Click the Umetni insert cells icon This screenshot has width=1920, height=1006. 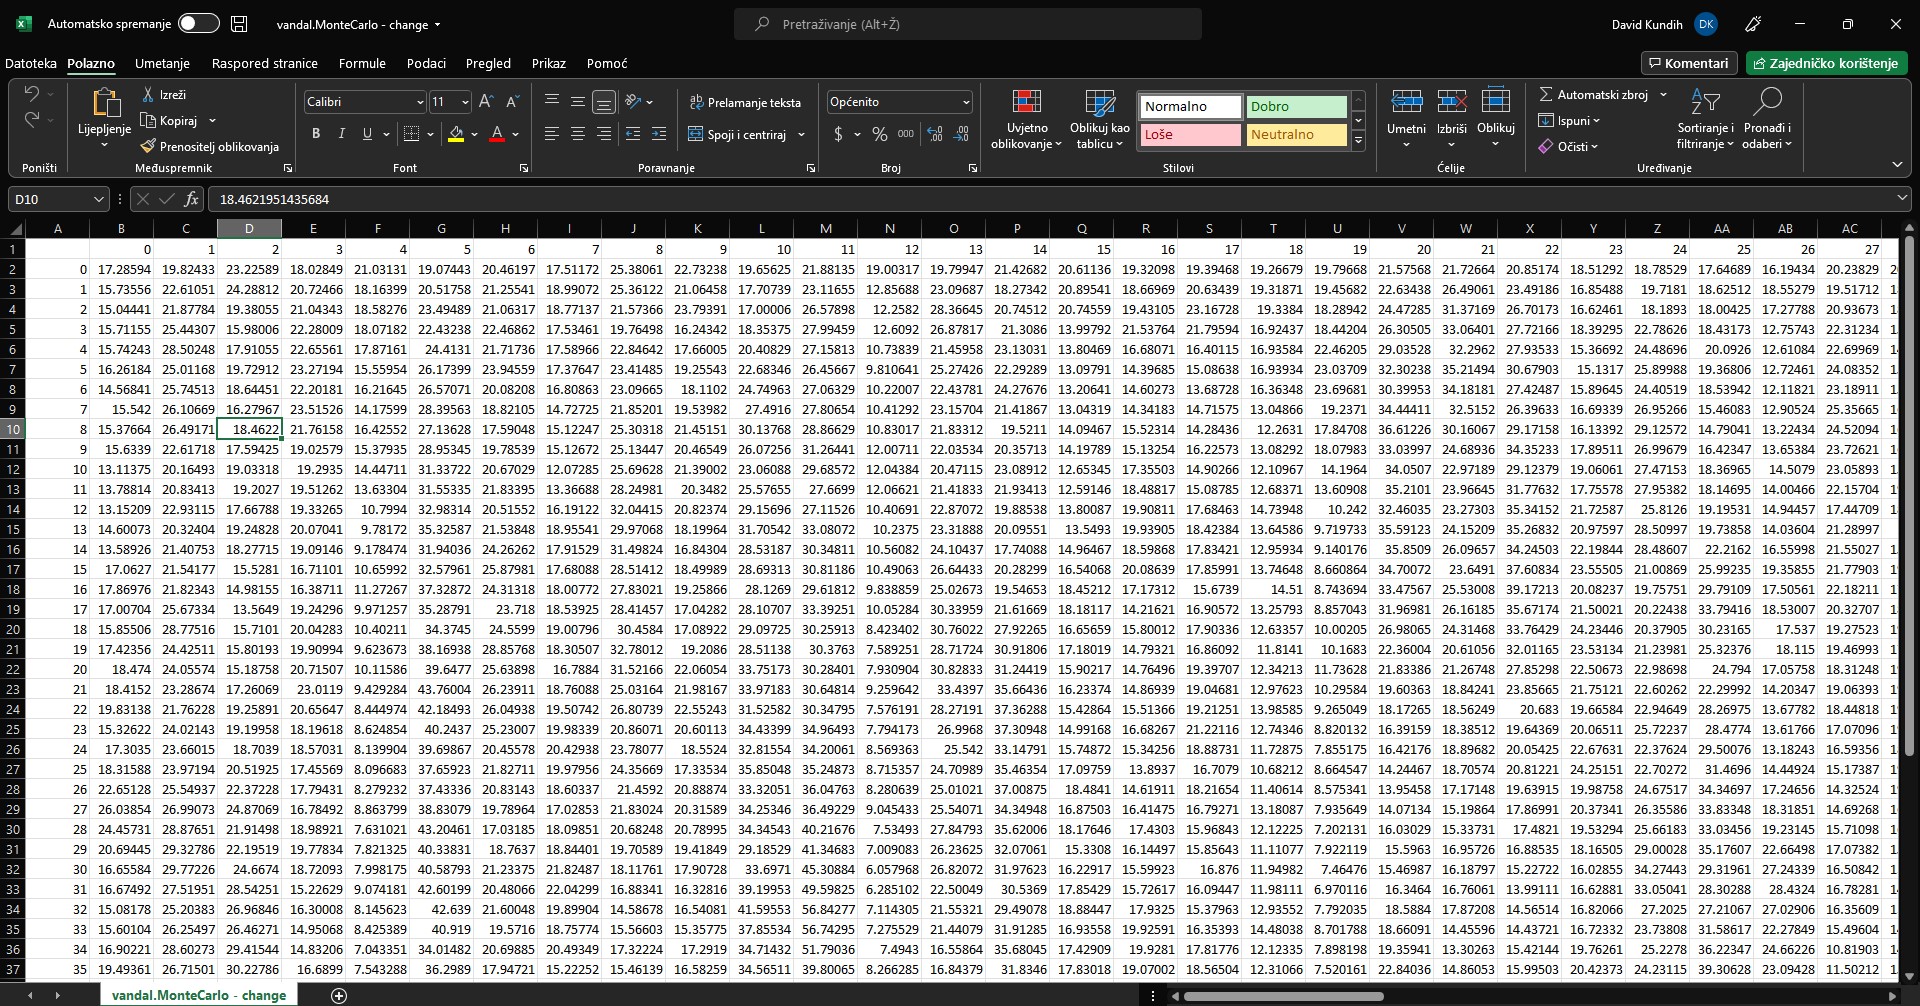[x=1406, y=102]
